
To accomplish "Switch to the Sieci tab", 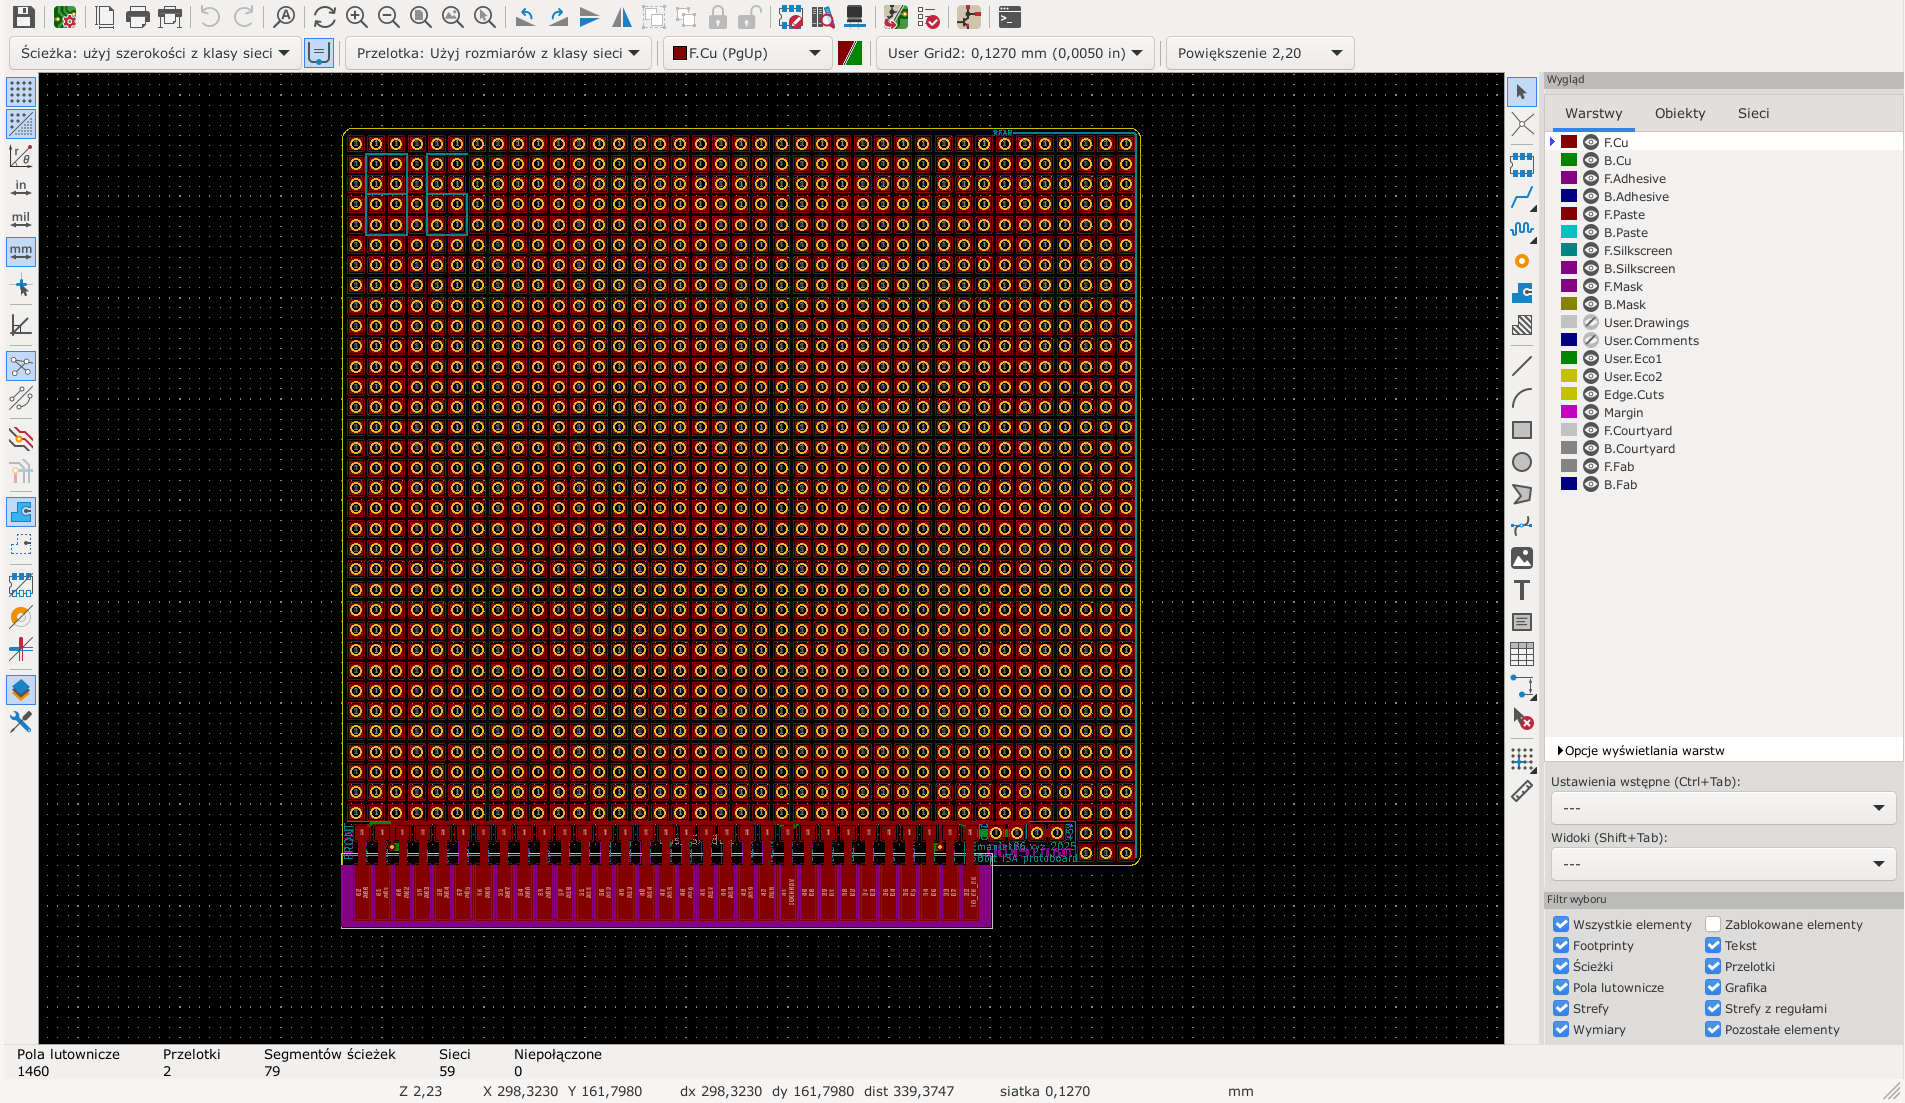I will click(1753, 113).
